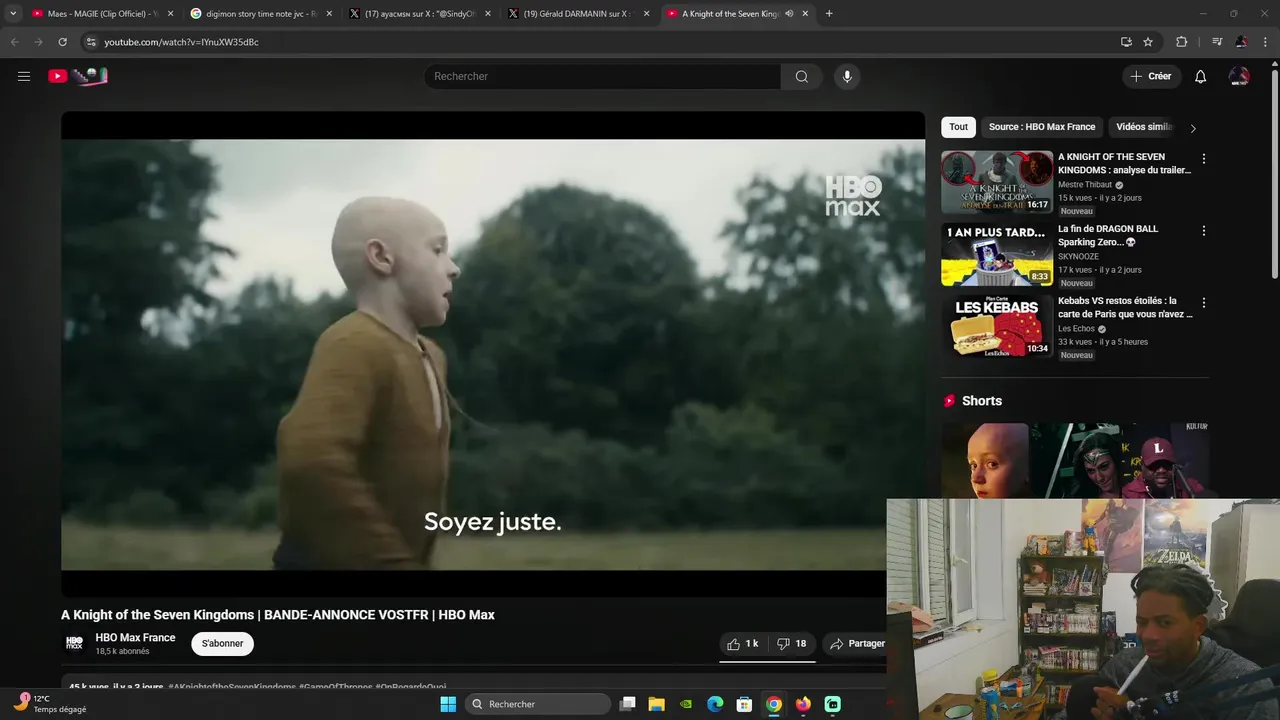Open Windows Start menu
The width and height of the screenshot is (1280, 720).
pyautogui.click(x=448, y=704)
